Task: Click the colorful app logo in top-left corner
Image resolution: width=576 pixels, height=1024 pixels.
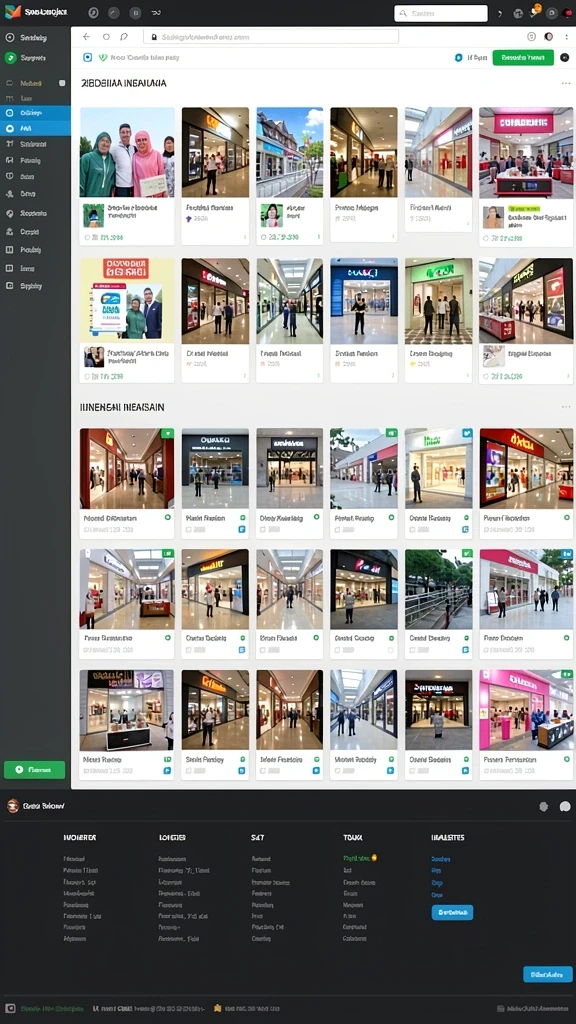Action: [x=13, y=12]
